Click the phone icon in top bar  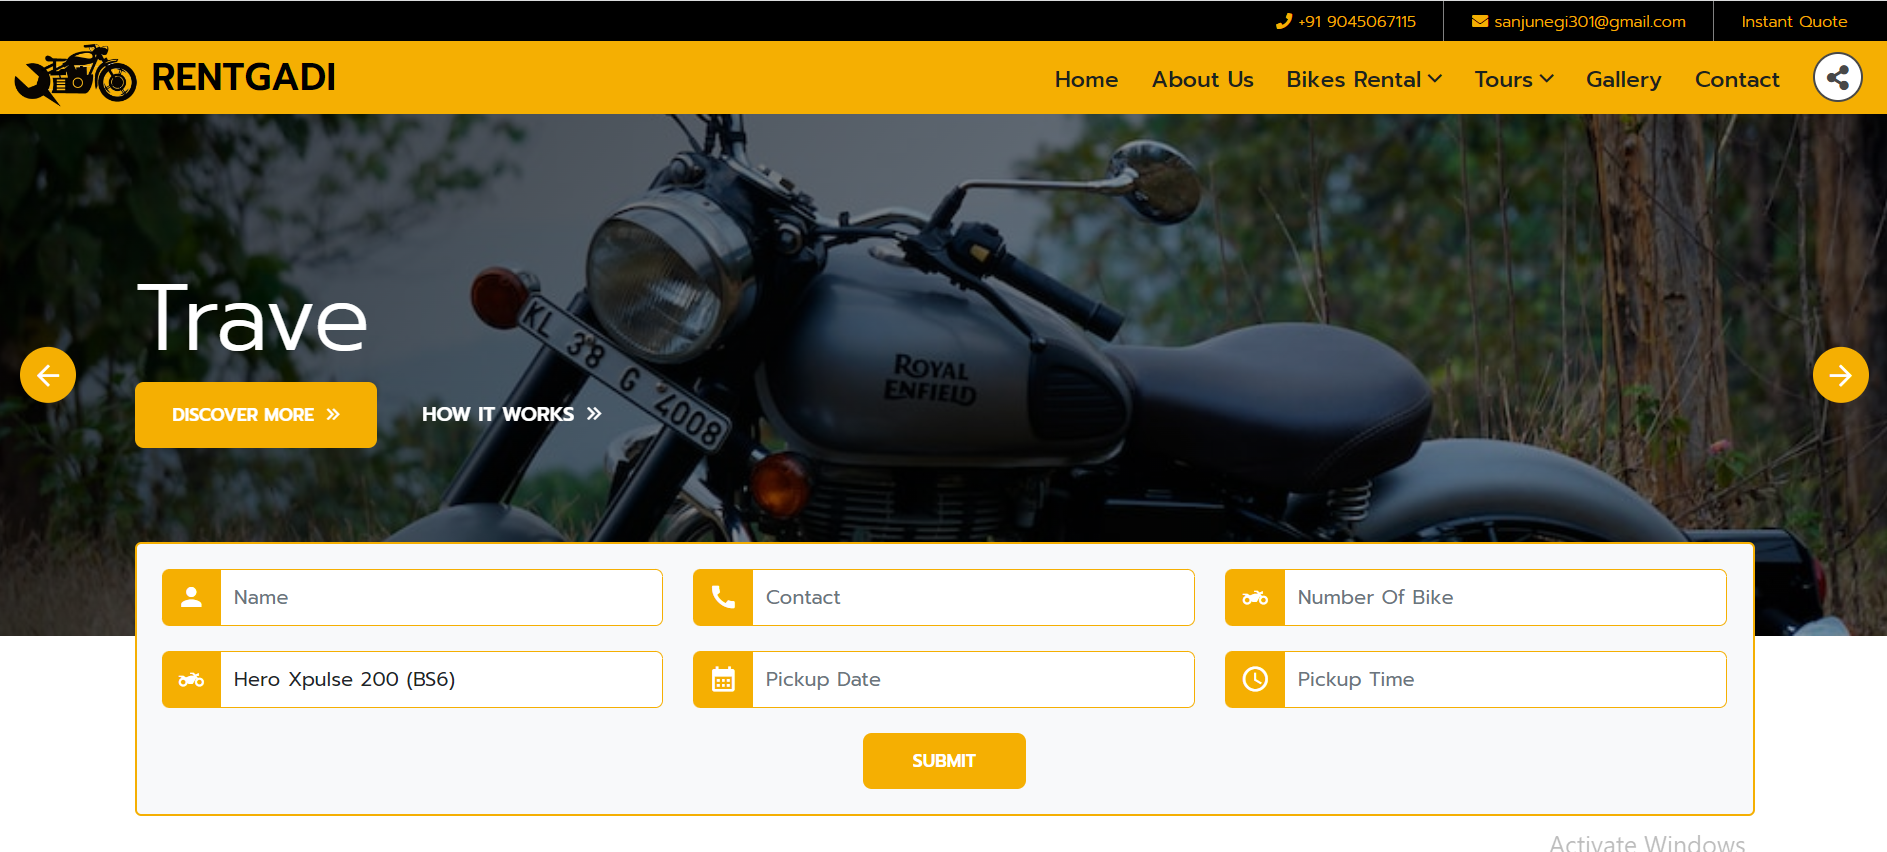(x=1284, y=21)
